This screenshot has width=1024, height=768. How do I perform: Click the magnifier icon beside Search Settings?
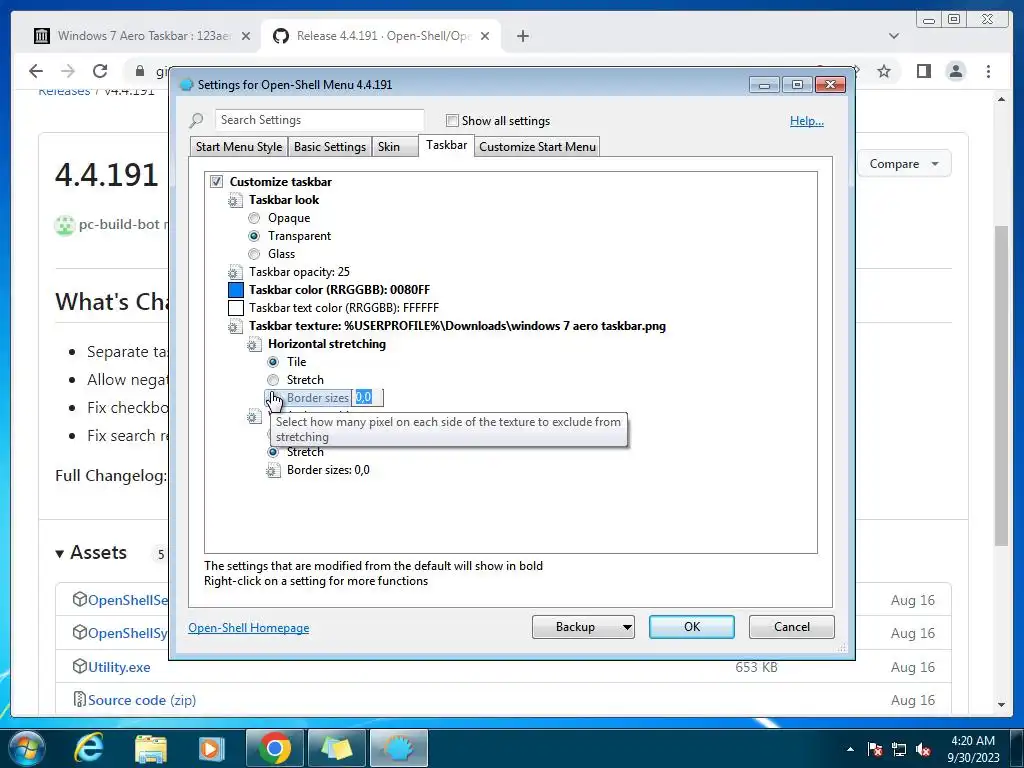(x=197, y=121)
